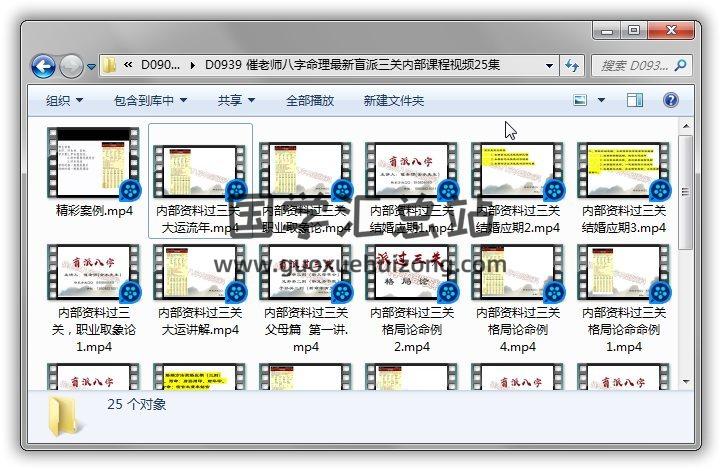Select the 精彩案例.mp4 video thumbnail
This screenshot has height=471, width=722.
point(93,164)
